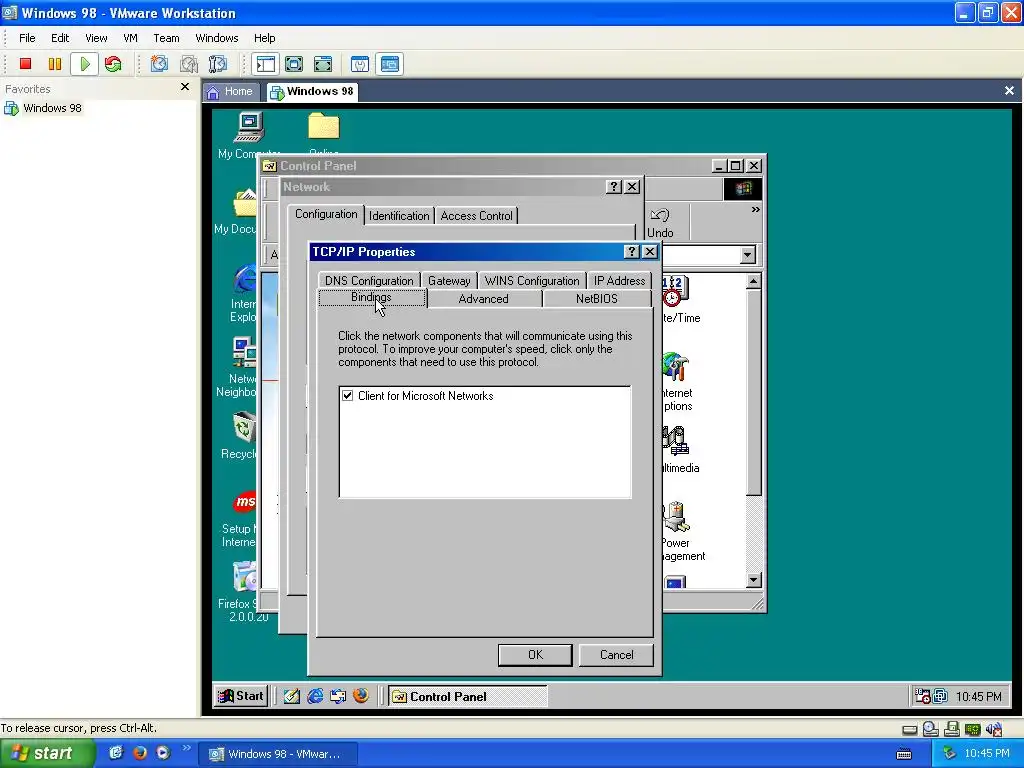Open the View menu
This screenshot has height=768, width=1024.
point(96,38)
